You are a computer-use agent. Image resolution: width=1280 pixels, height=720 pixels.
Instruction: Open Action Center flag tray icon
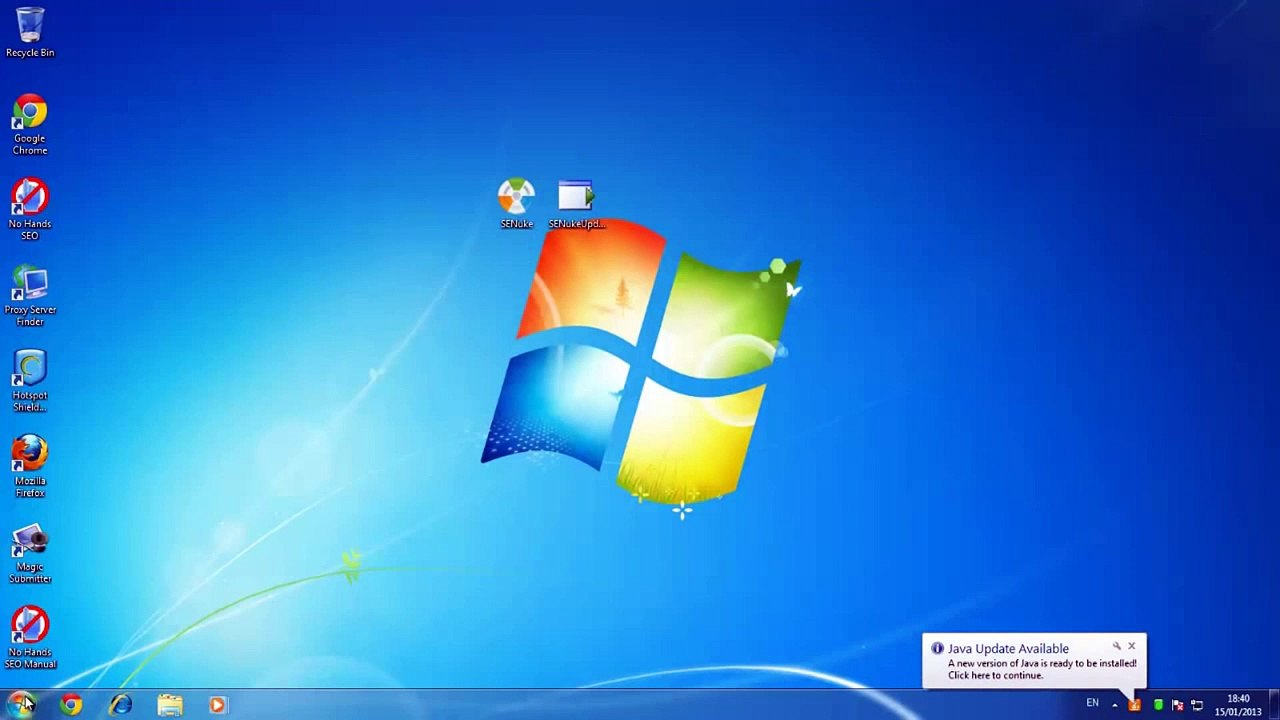[1178, 705]
